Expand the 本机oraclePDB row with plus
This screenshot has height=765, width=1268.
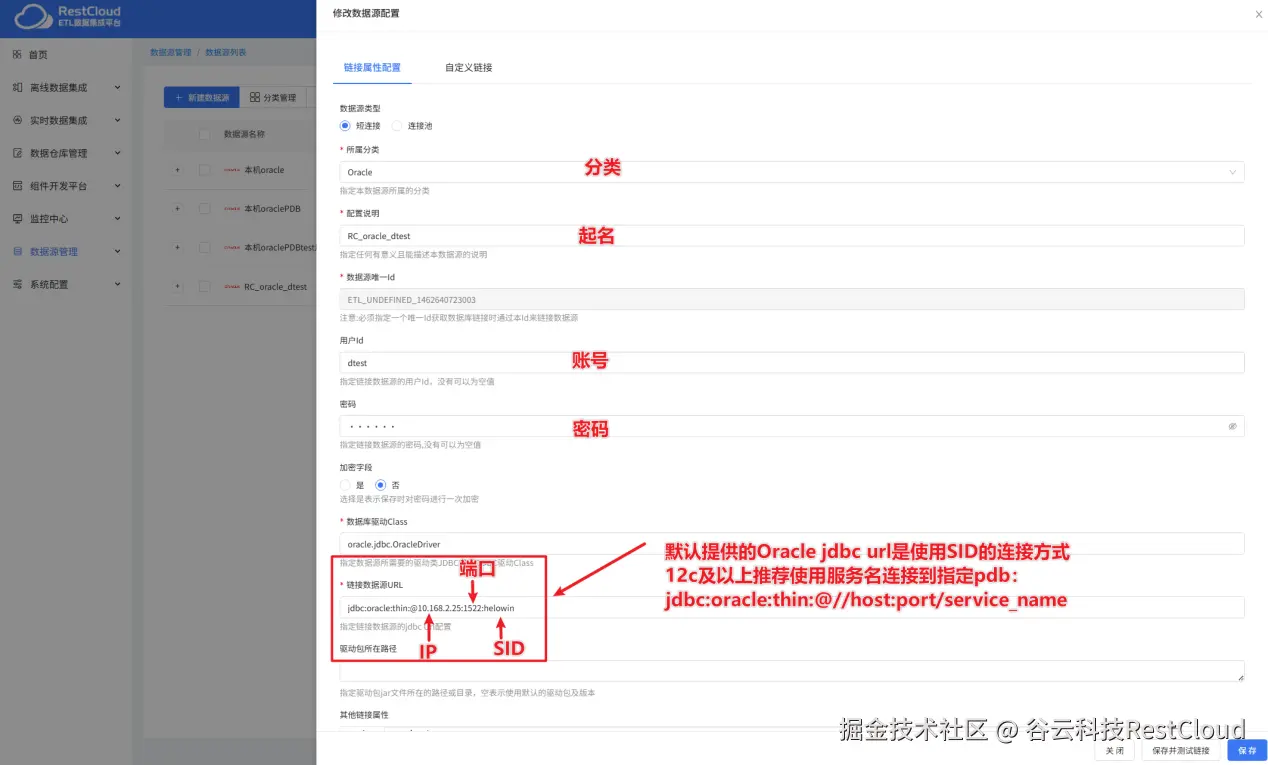coord(178,209)
